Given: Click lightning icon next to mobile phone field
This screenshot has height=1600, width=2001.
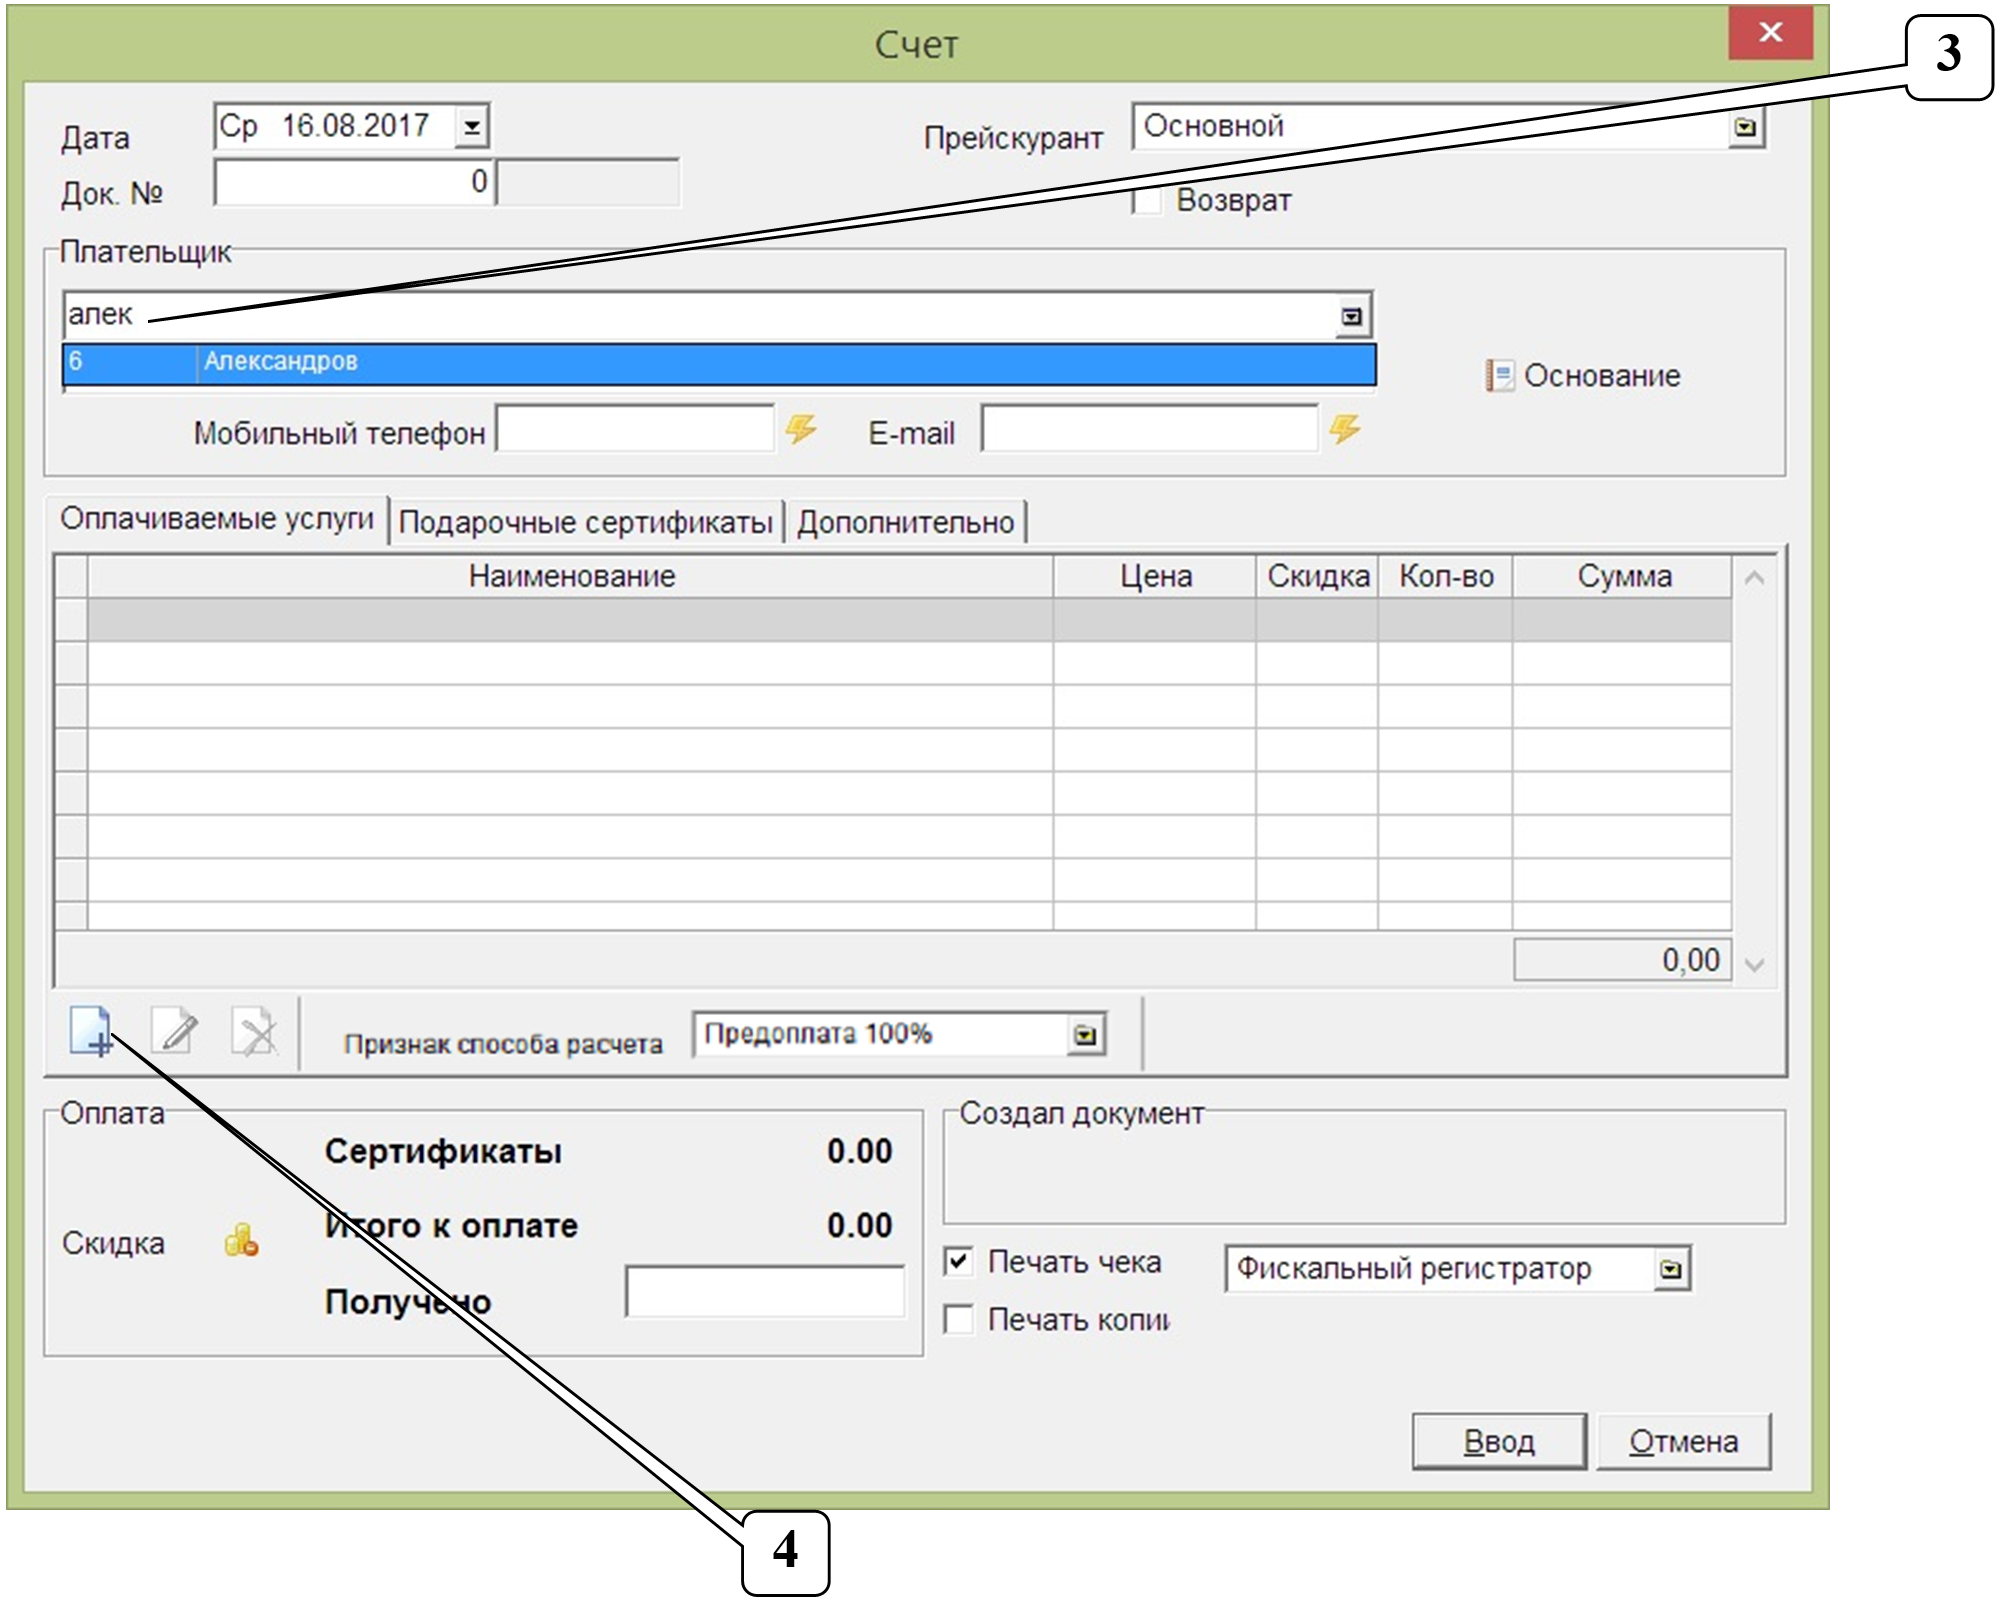Looking at the screenshot, I should click(800, 430).
